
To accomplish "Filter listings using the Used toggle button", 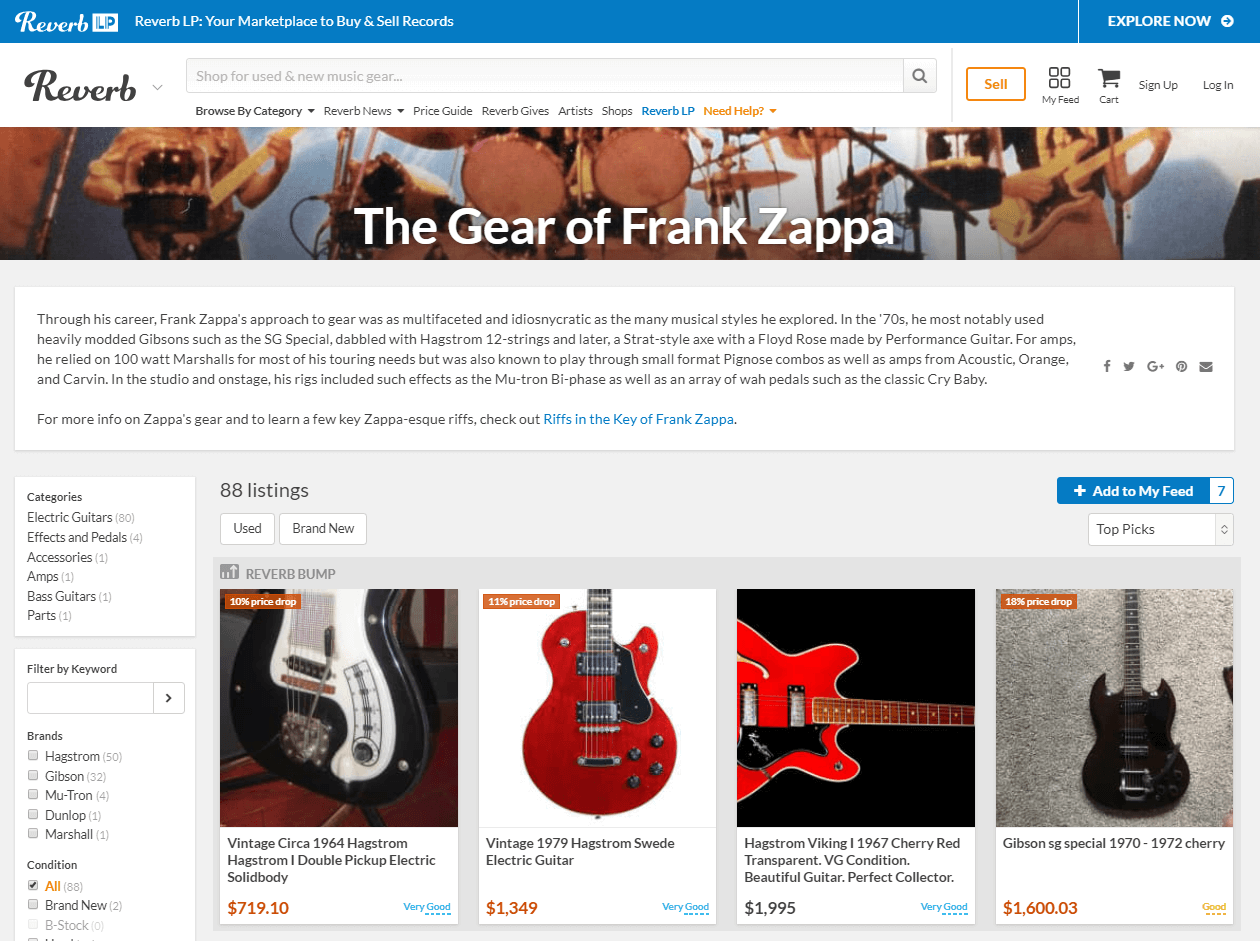I will pyautogui.click(x=247, y=528).
